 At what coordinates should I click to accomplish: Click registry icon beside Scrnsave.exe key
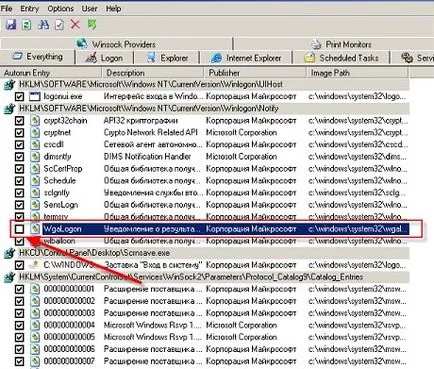[x=10, y=253]
